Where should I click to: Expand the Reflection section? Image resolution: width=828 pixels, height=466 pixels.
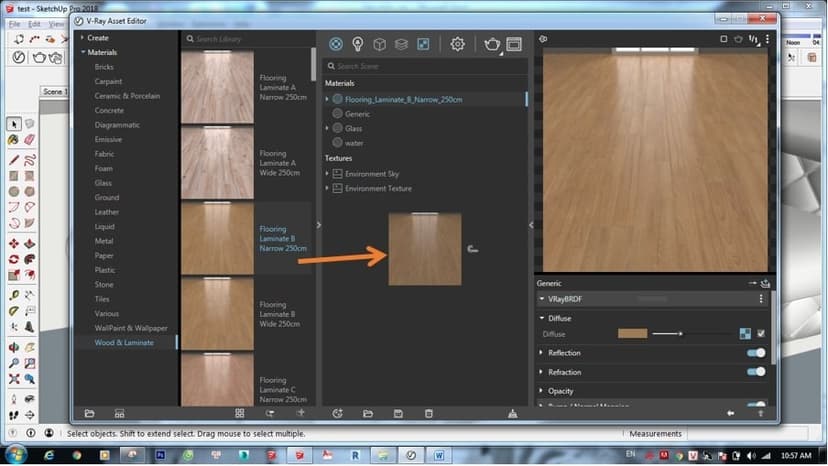541,352
